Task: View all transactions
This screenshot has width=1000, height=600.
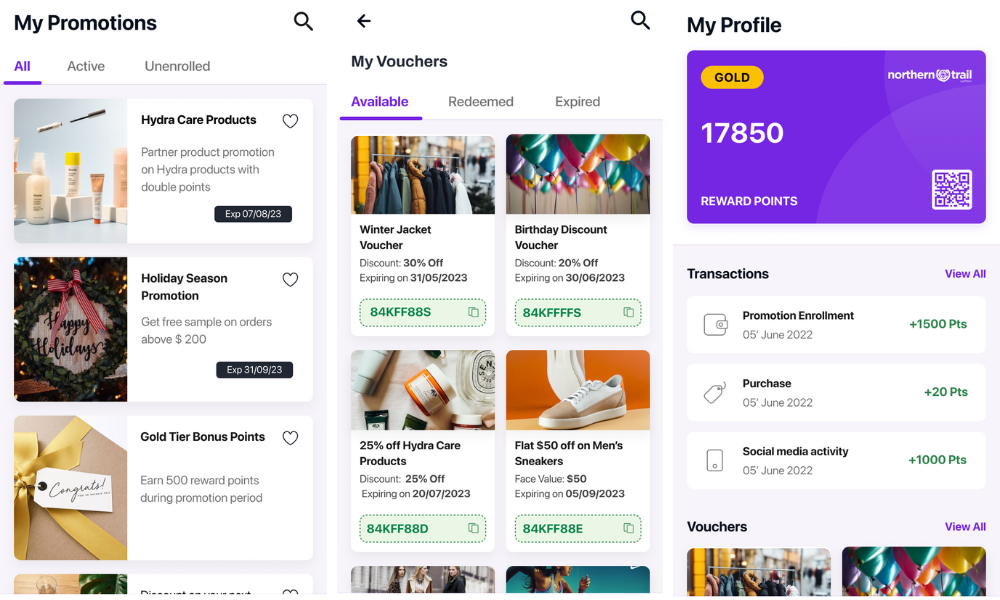Action: (965, 274)
